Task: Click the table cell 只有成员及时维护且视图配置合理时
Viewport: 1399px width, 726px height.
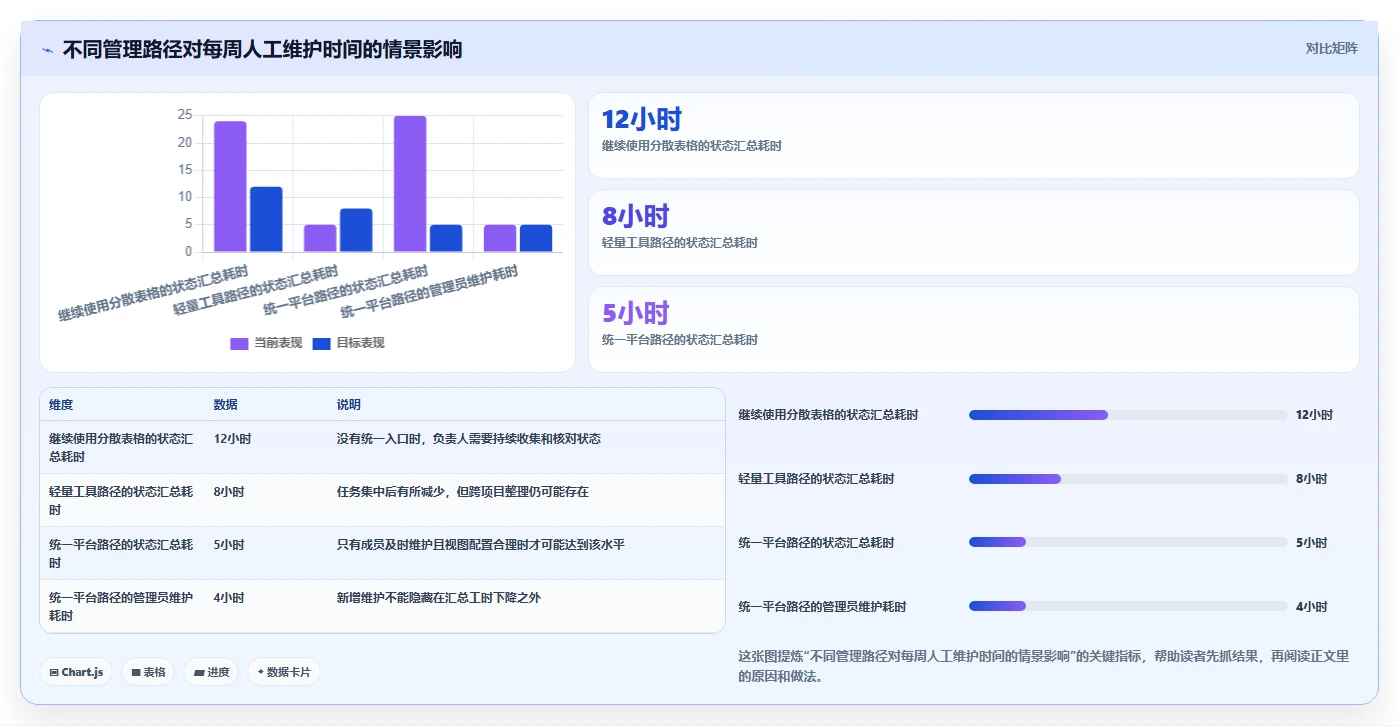Action: point(481,545)
